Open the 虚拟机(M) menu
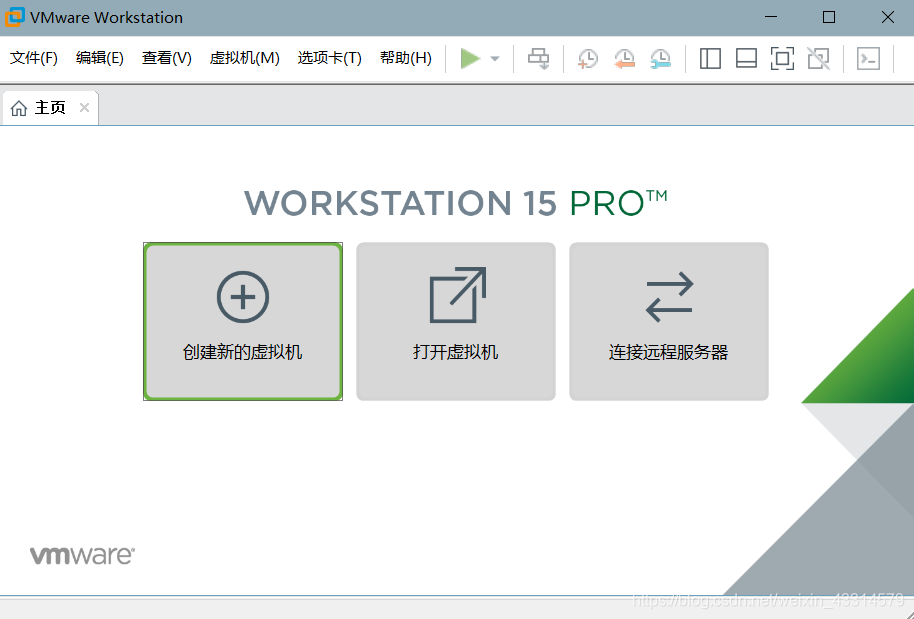The width and height of the screenshot is (914, 619). coord(244,58)
